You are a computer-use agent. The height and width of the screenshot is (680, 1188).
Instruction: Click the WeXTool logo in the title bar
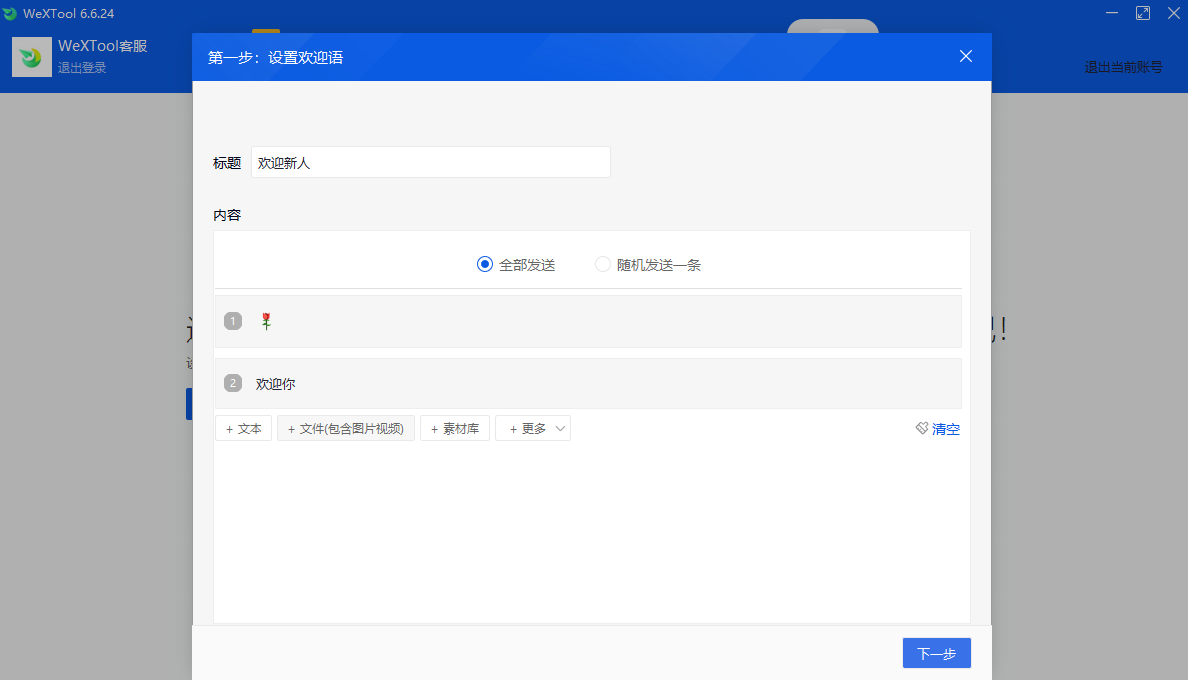click(x=10, y=13)
